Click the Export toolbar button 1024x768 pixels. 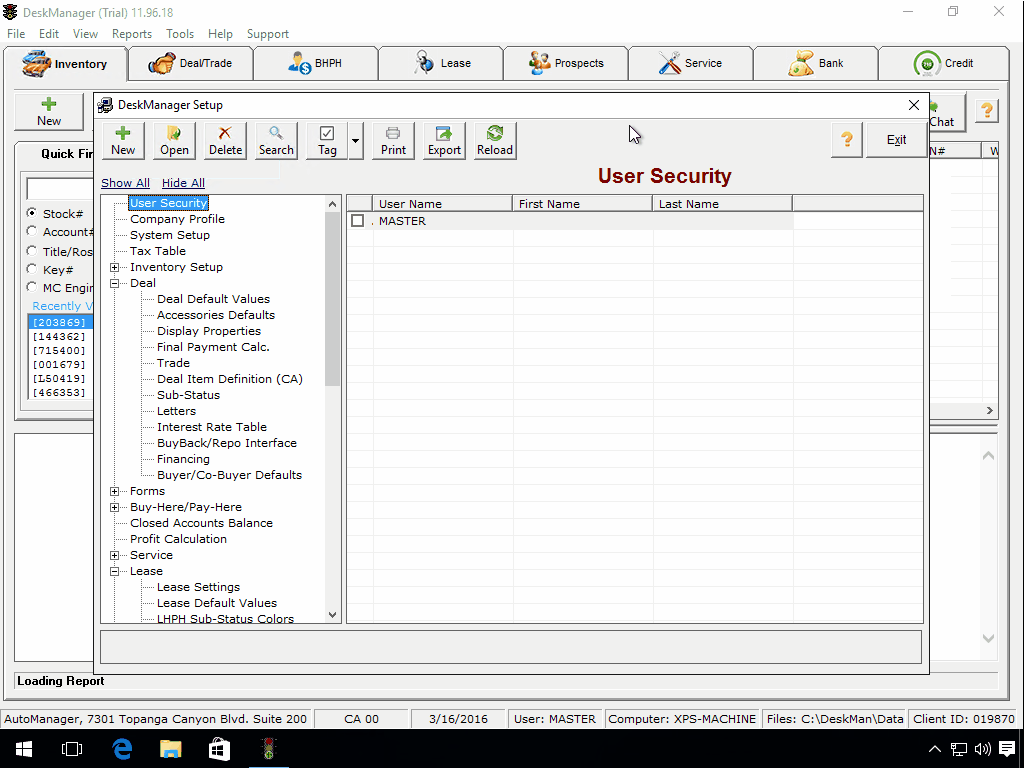[444, 140]
